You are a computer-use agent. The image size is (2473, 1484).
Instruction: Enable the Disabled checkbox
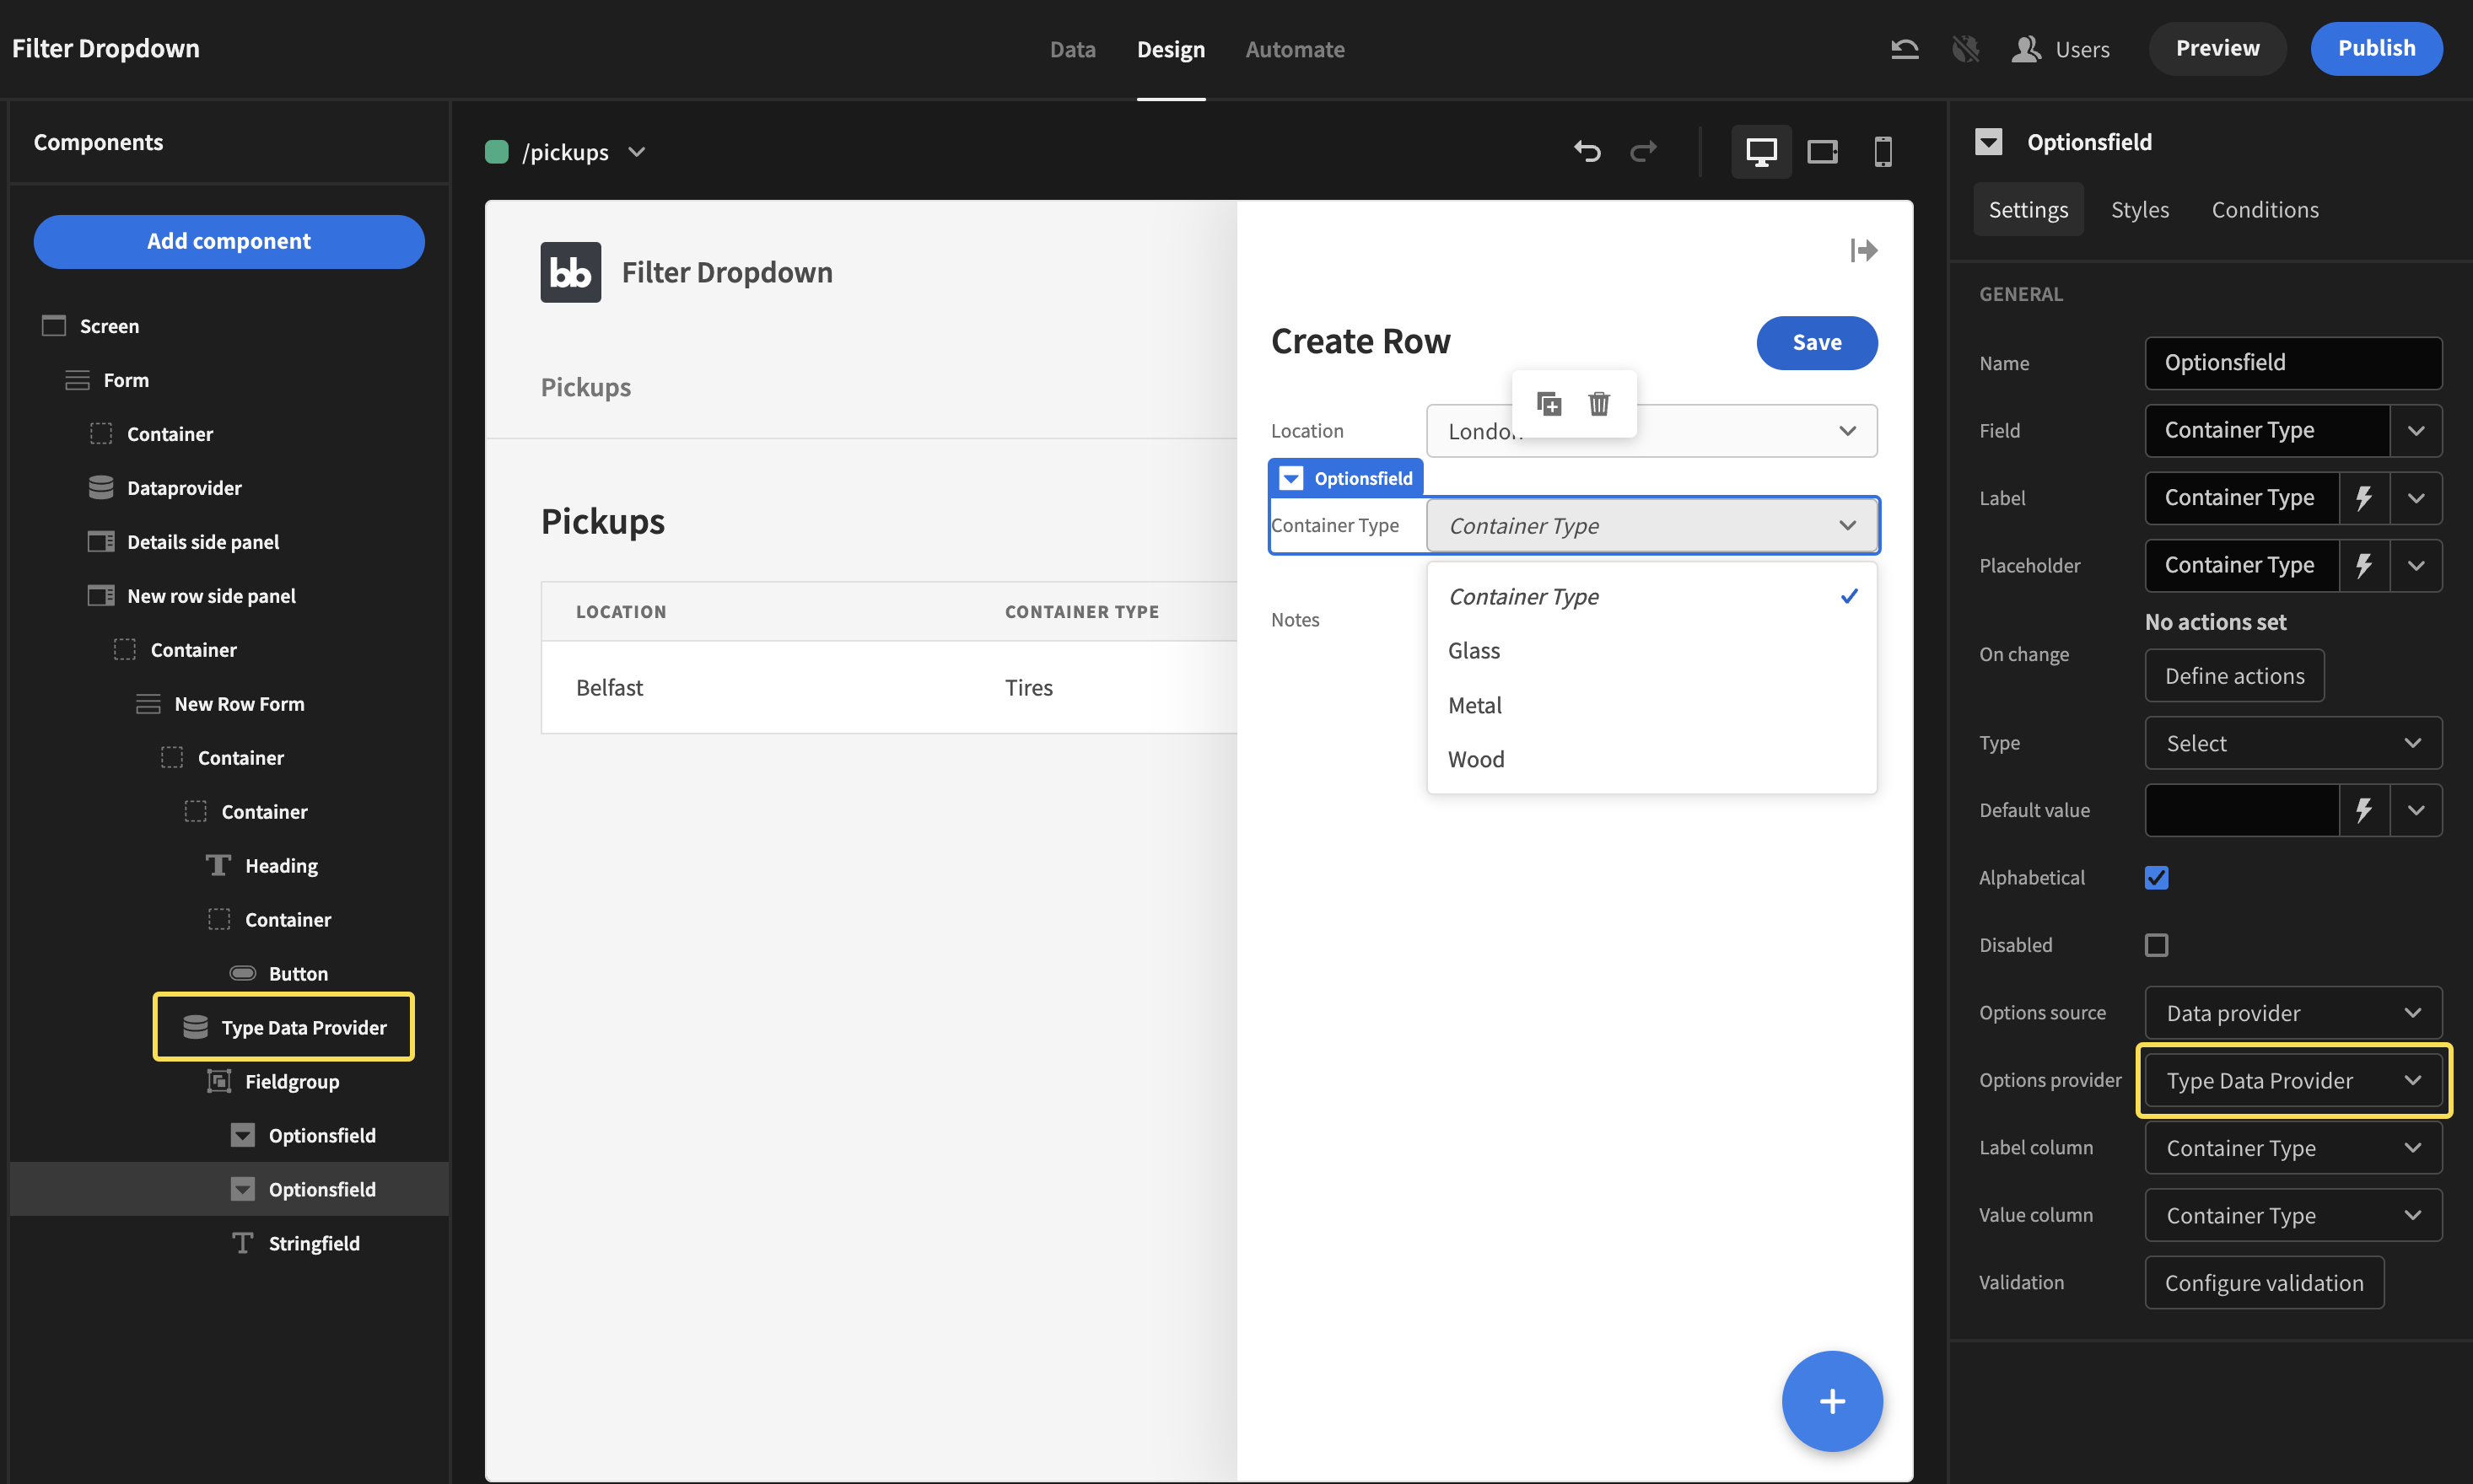click(x=2157, y=944)
